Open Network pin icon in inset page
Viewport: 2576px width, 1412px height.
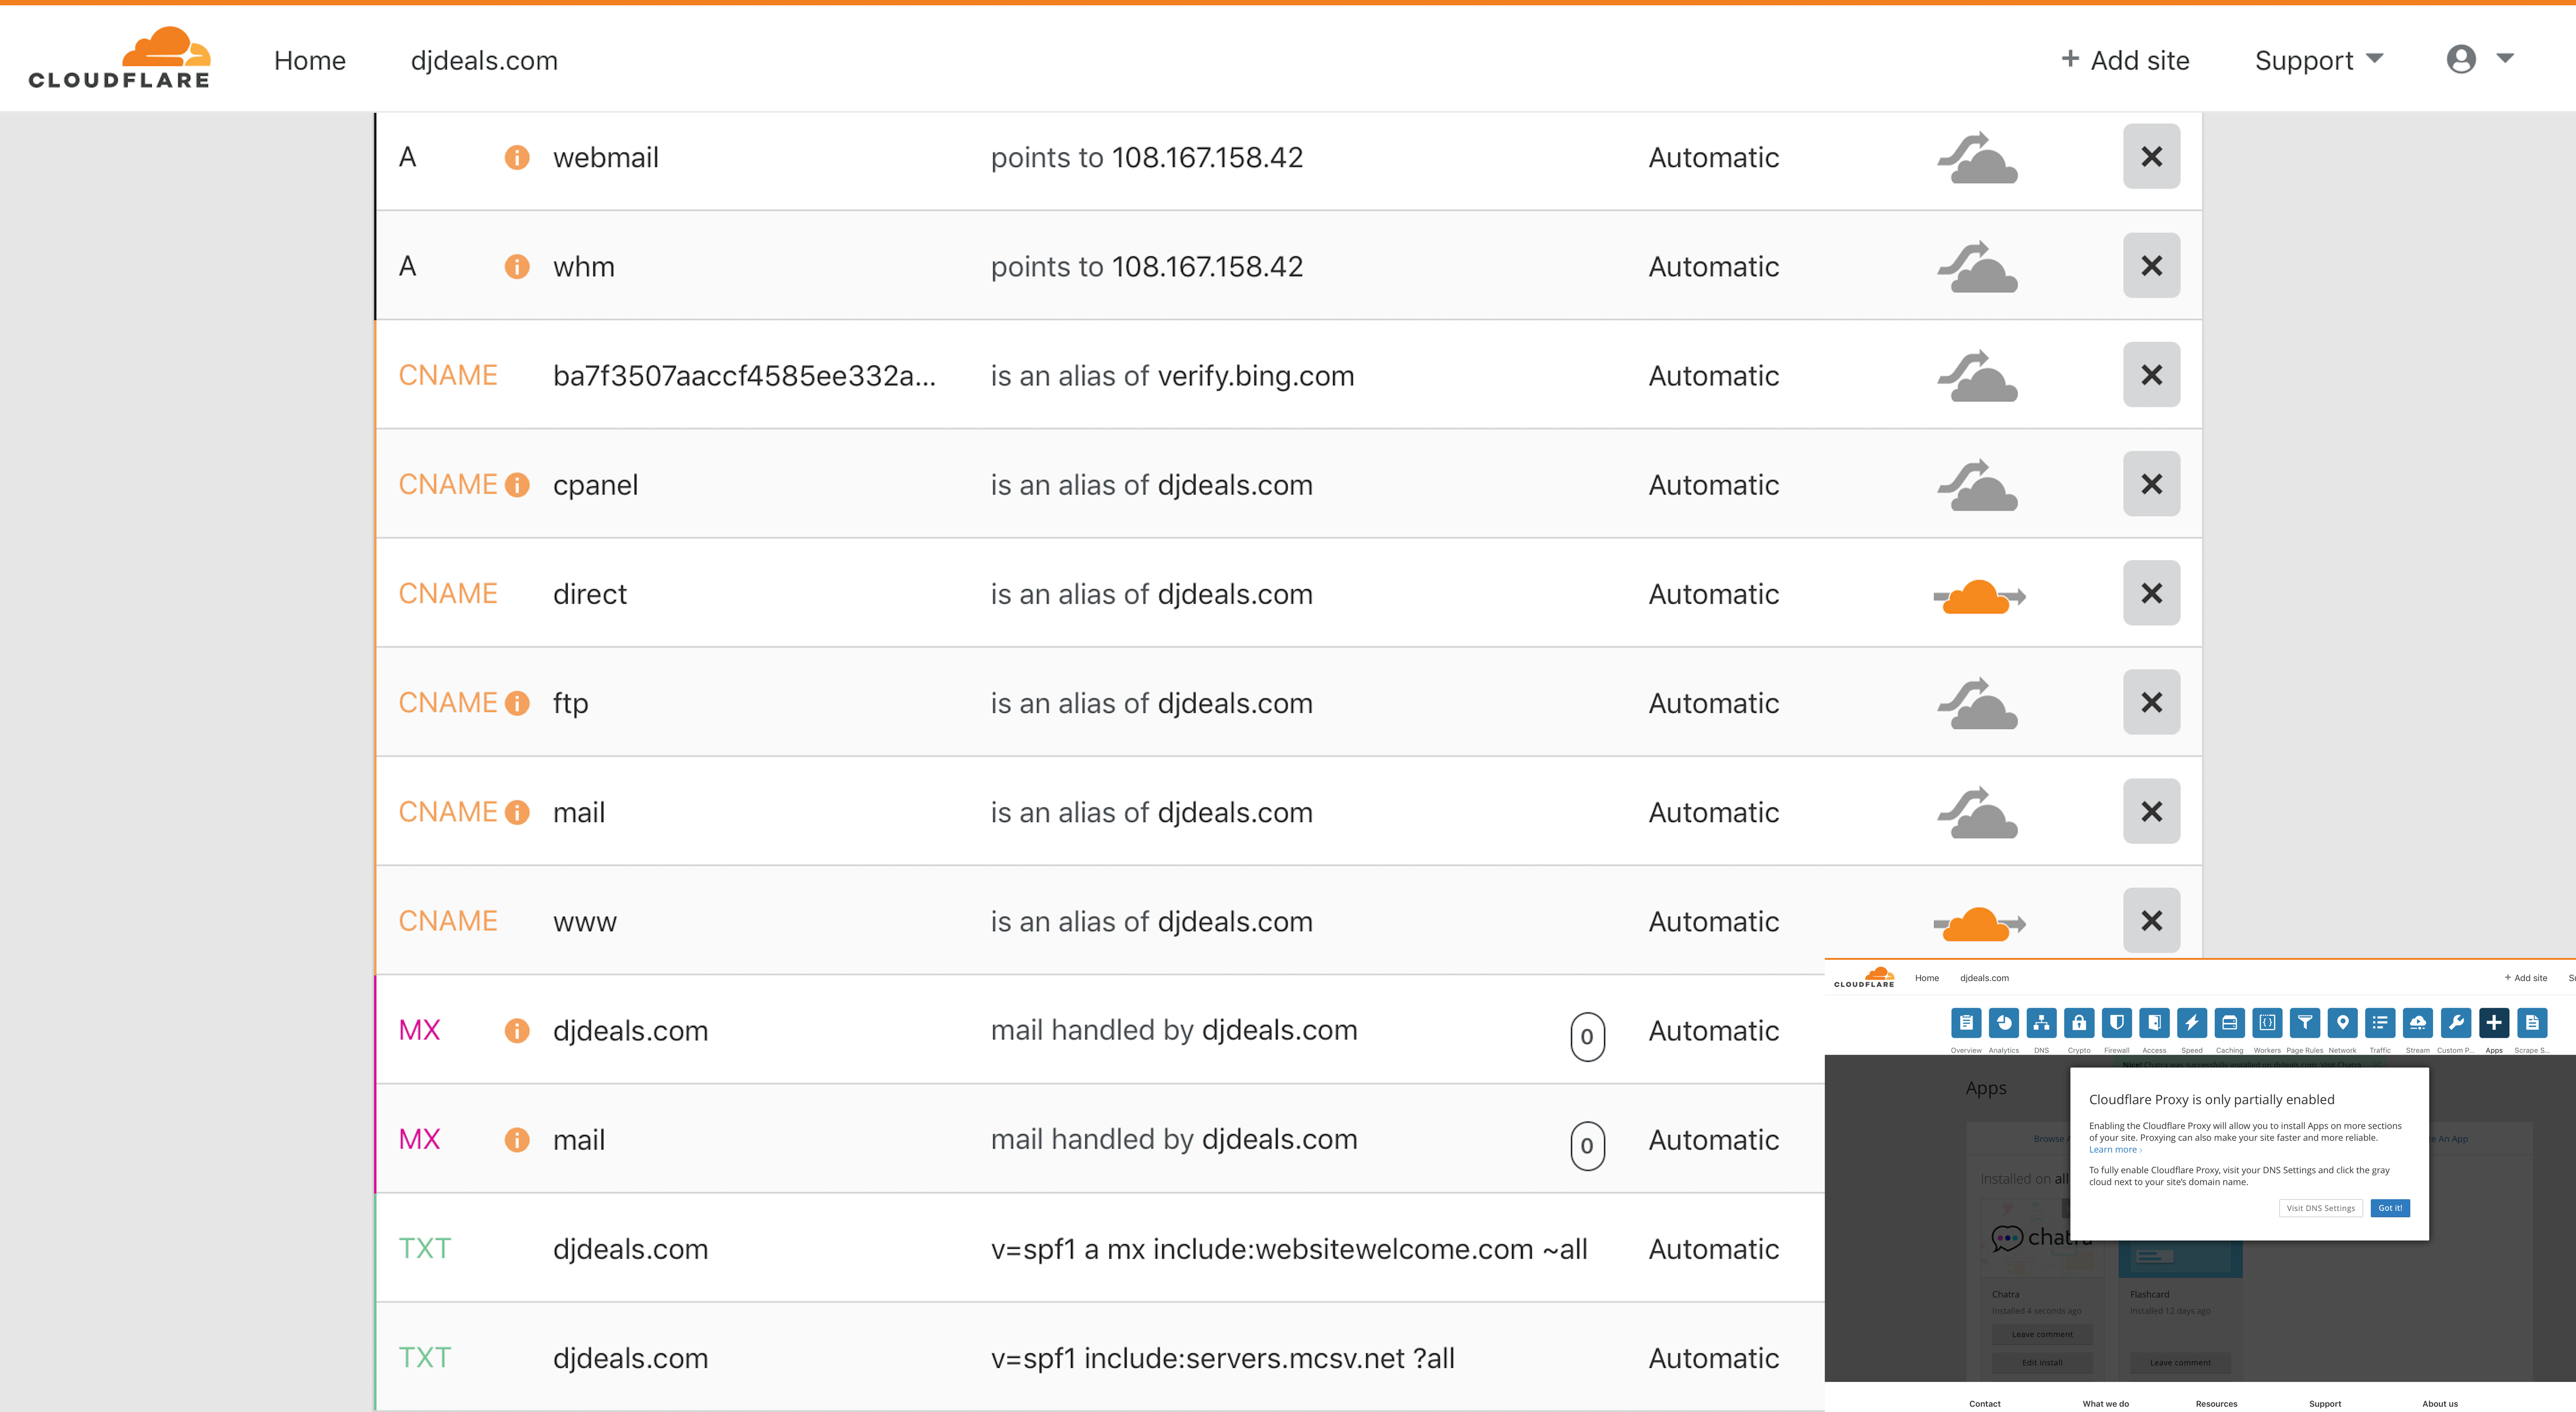pos(2343,1023)
